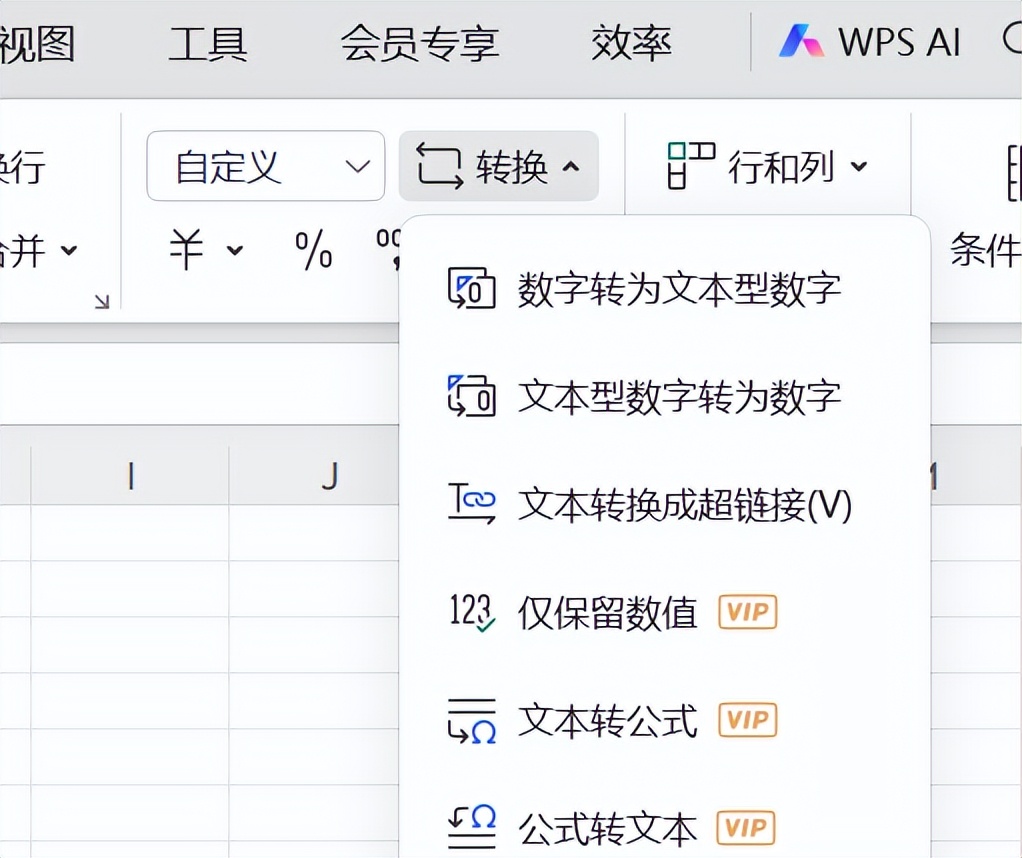Select column I header
This screenshot has height=858, width=1022.
(x=130, y=476)
